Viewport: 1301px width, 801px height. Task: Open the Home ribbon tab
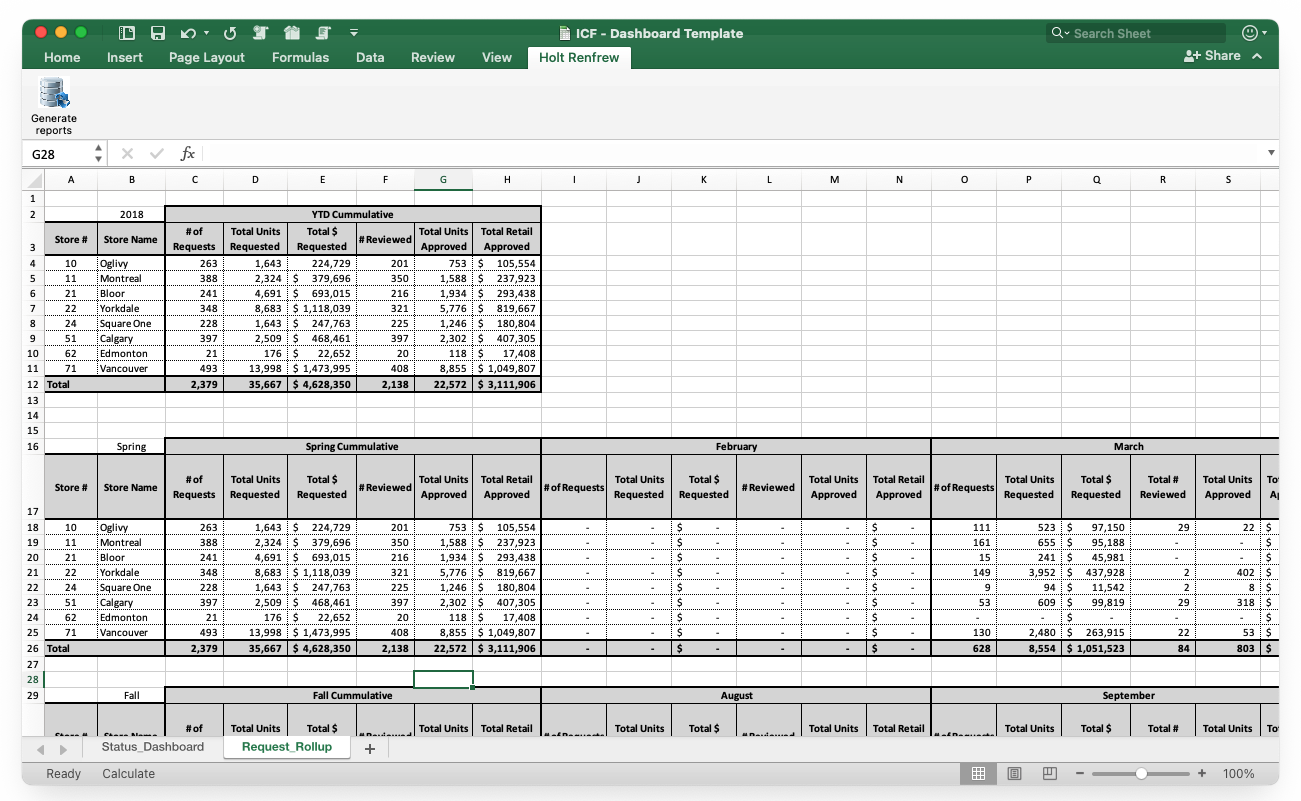coord(62,57)
